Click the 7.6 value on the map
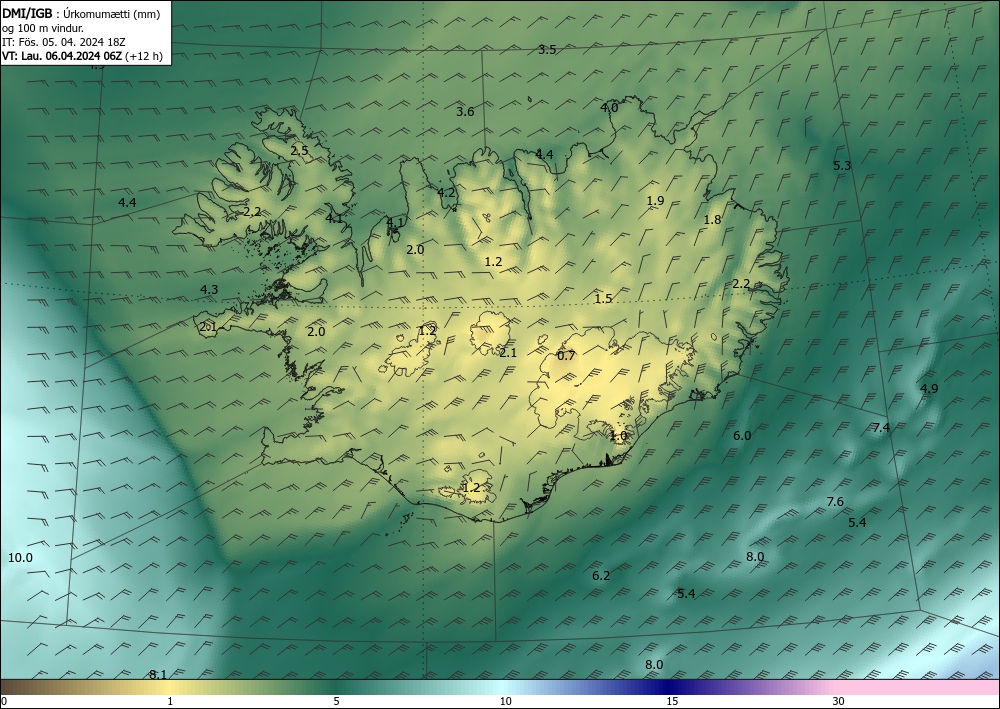The image size is (1000, 709). 835,502
